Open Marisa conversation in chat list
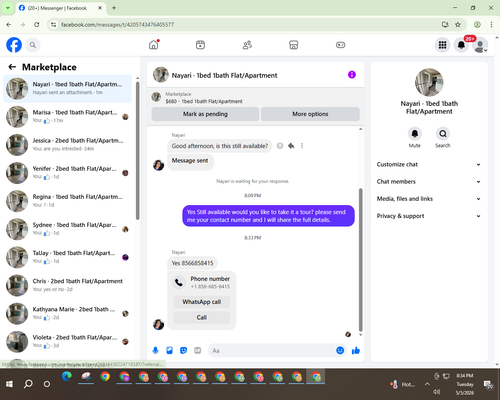 pos(67,117)
